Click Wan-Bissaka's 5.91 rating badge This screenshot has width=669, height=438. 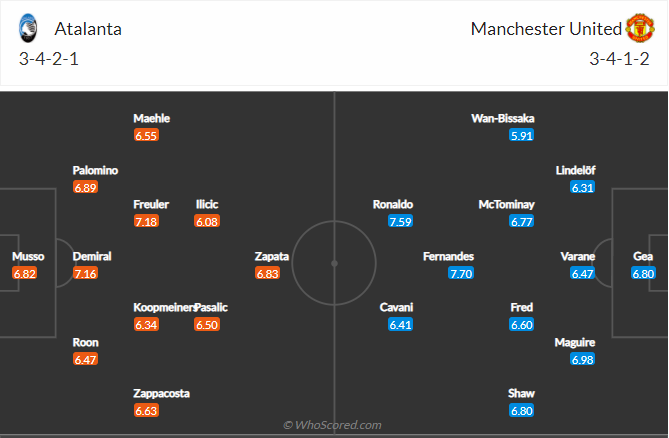521,135
